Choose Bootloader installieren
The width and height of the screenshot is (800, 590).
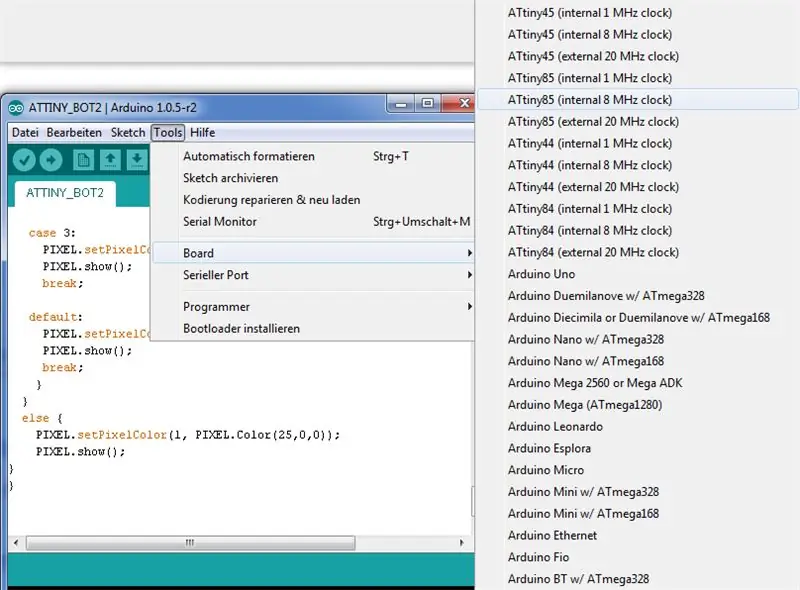313,329
